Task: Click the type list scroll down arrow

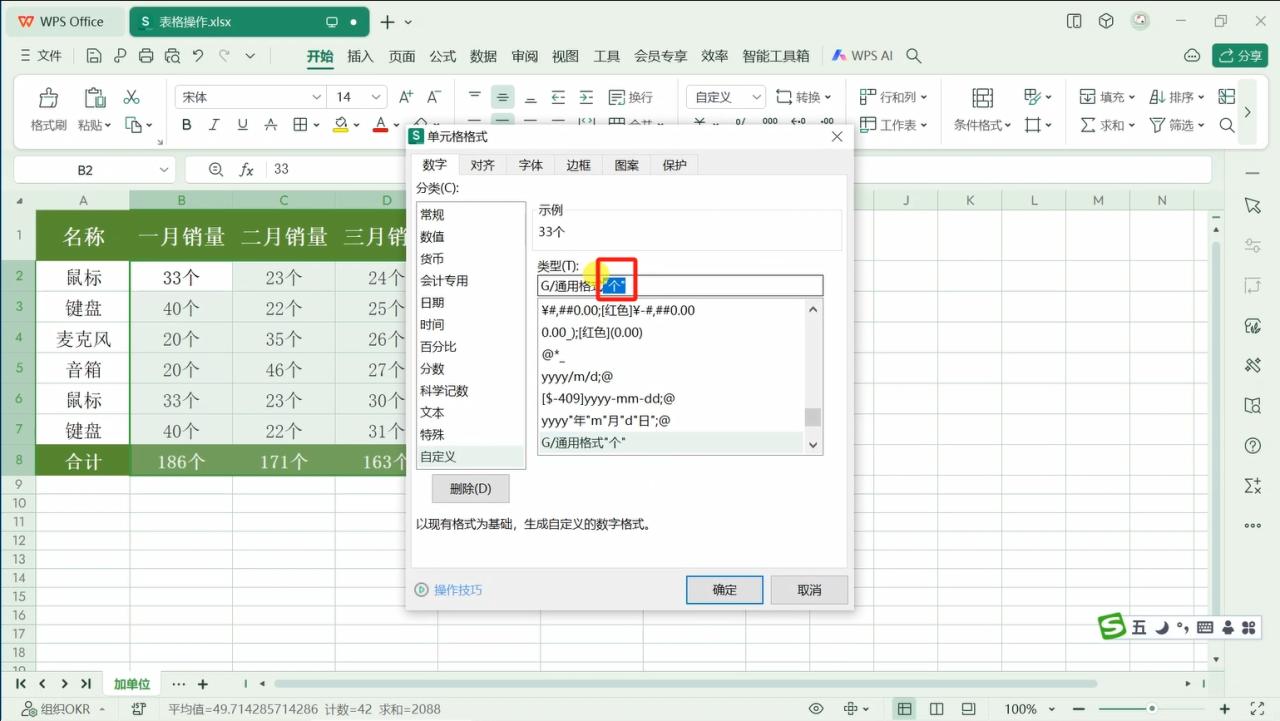Action: pyautogui.click(x=813, y=445)
